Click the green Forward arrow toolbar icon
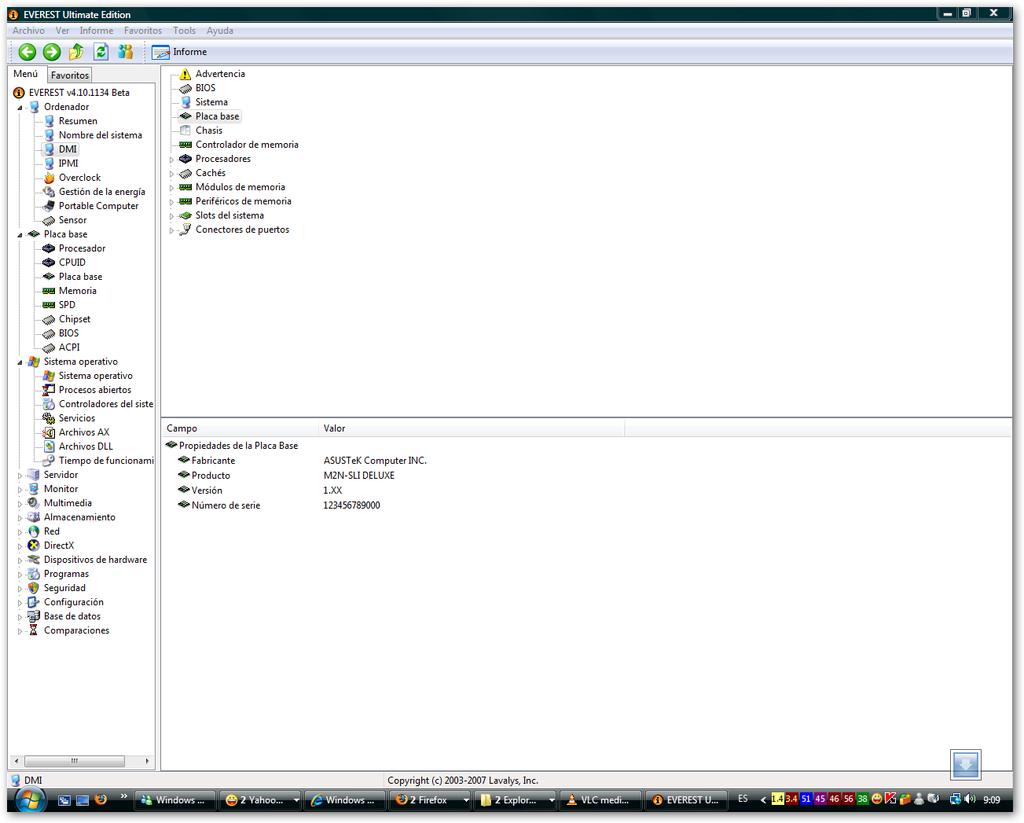Viewport: 1024px width, 823px height. pos(52,52)
